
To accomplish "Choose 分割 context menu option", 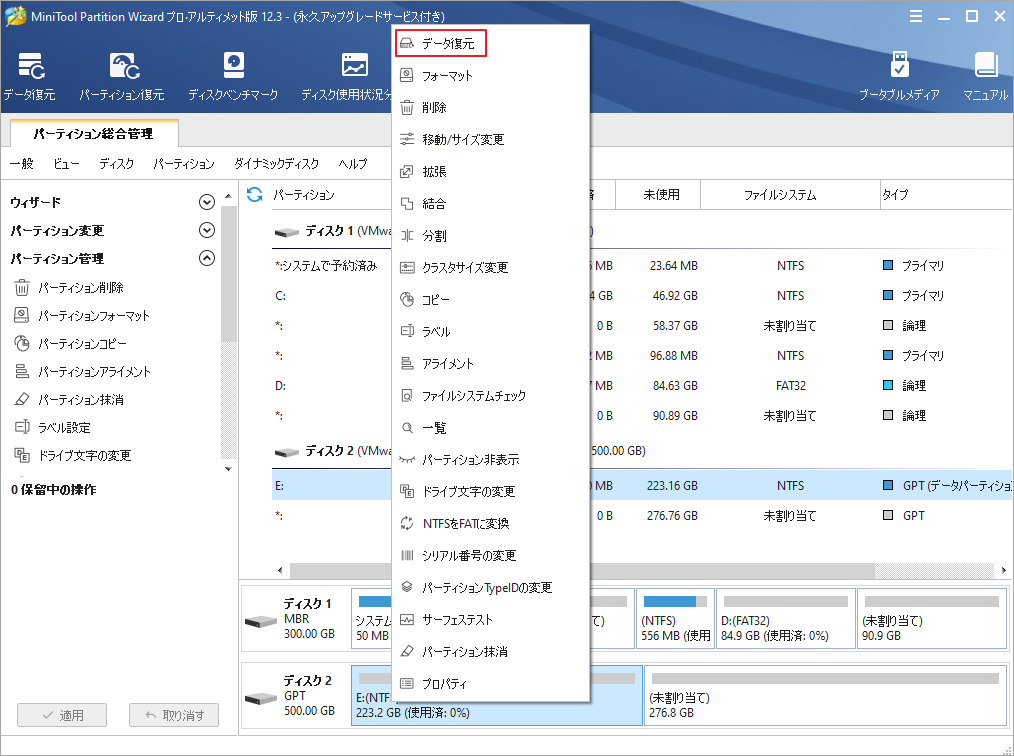I will coord(491,235).
